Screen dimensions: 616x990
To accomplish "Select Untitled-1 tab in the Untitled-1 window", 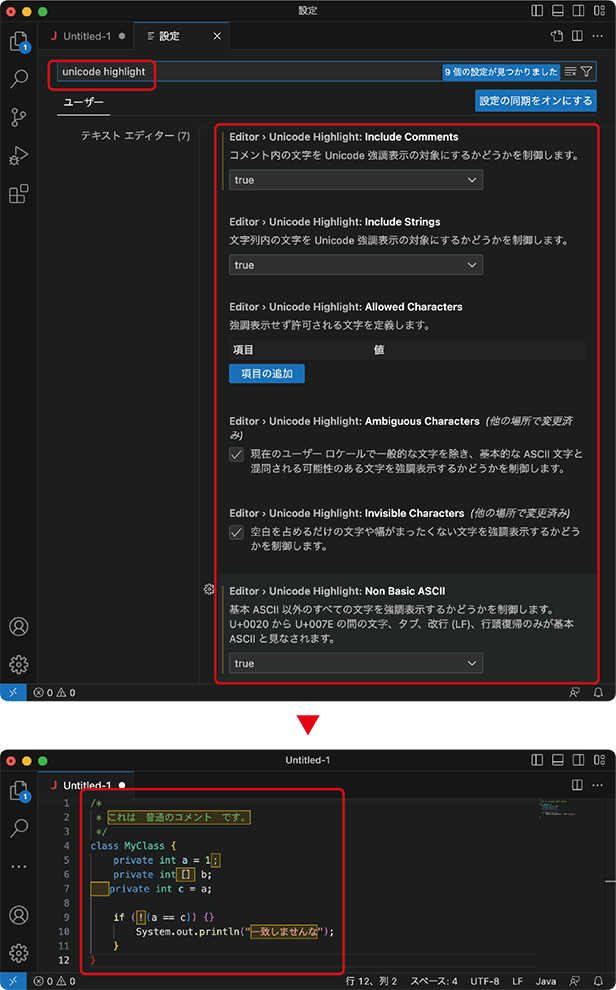I will click(87, 785).
